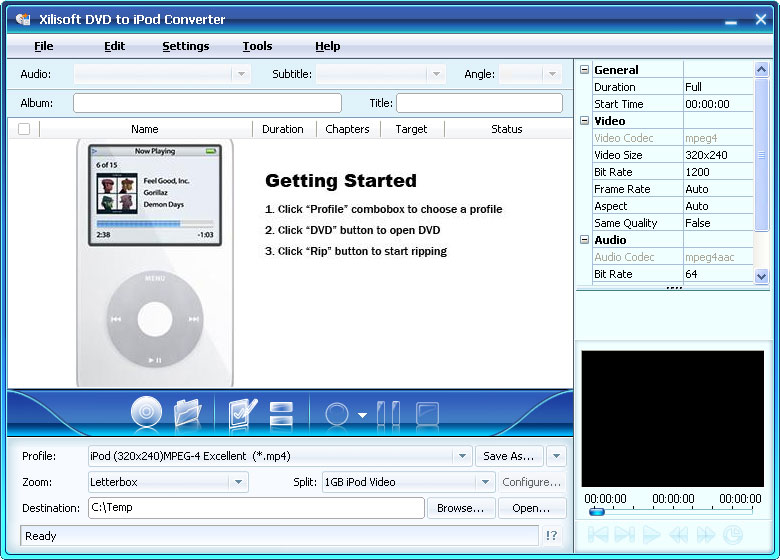Click the Stop toolbar icon
The image size is (780, 560).
pos(427,413)
